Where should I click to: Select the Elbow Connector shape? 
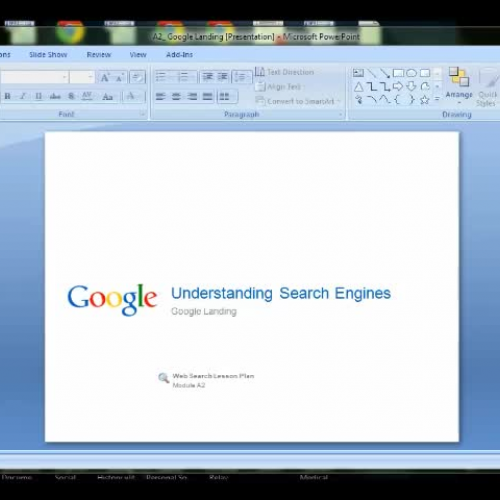372,87
